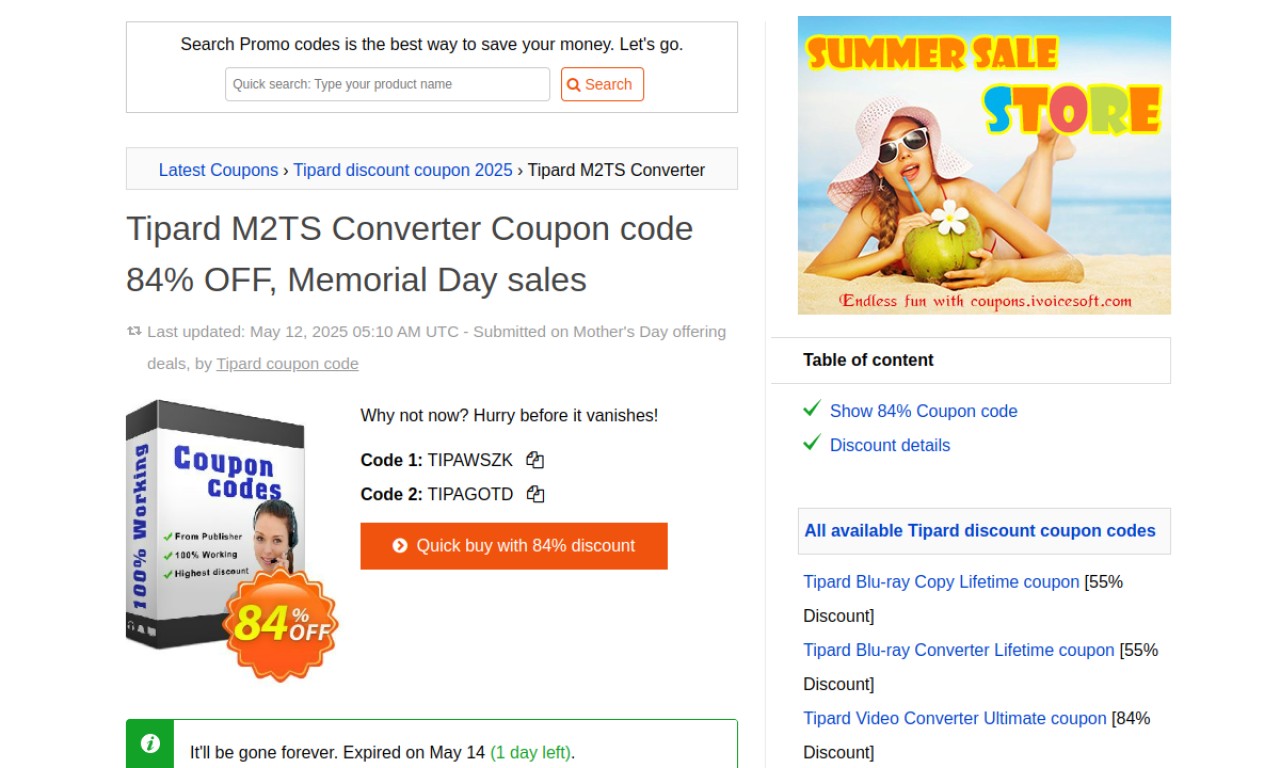
Task: Copy coupon Code 1 TIPAWSZK icon
Action: (x=535, y=460)
